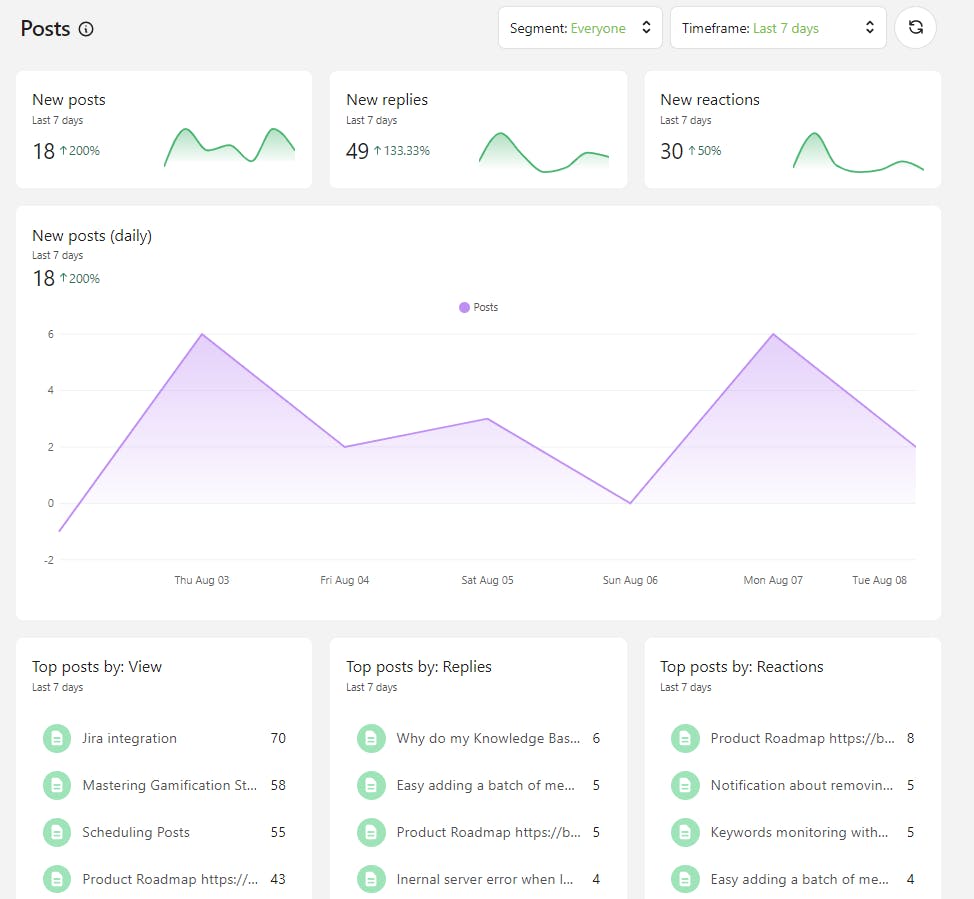Click the document icon next to Scheduling Posts
974x899 pixels.
(x=57, y=832)
